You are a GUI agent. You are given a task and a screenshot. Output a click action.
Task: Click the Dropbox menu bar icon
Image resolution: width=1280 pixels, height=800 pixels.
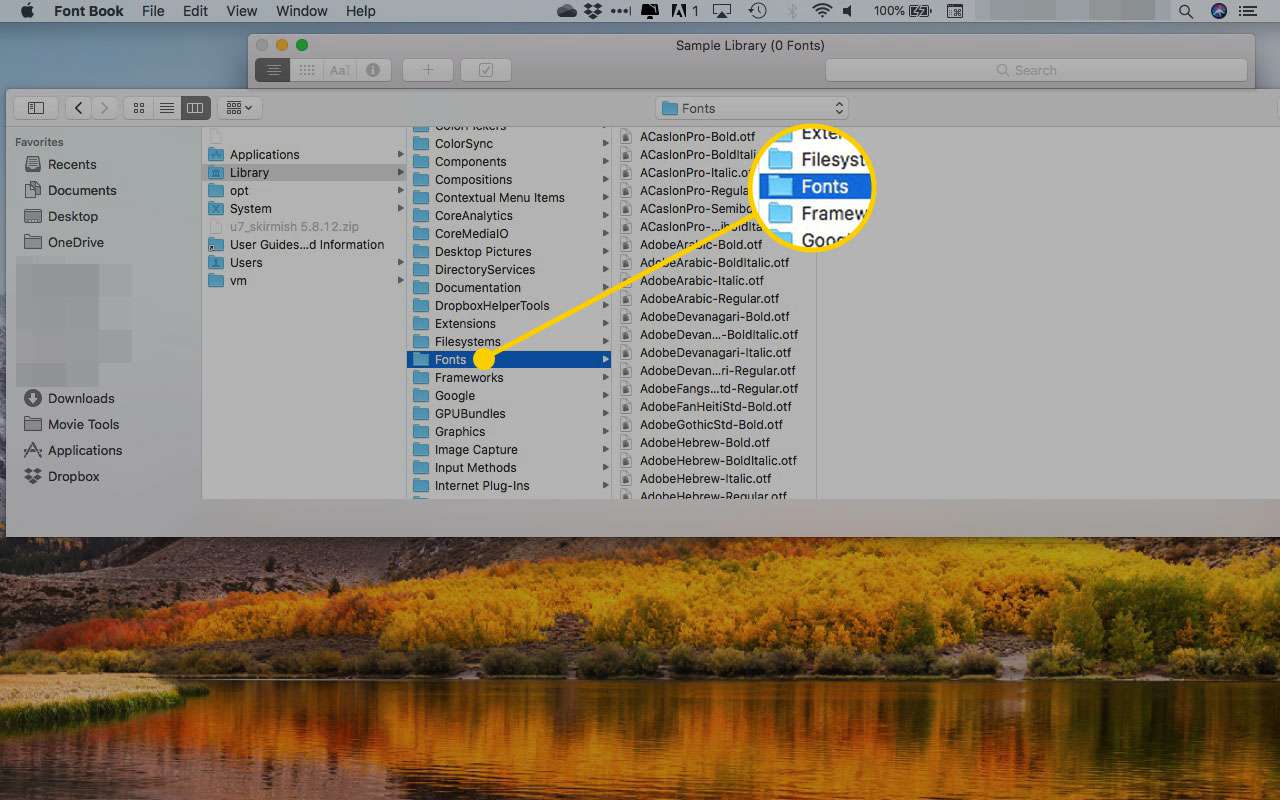[x=594, y=11]
